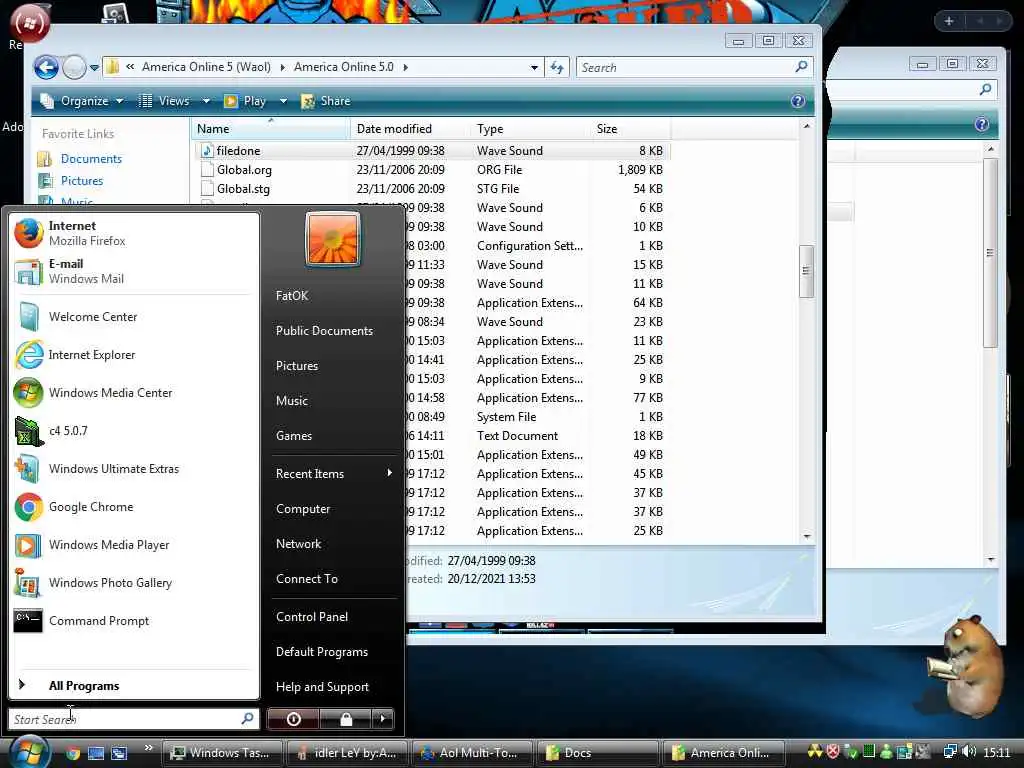The image size is (1024, 768).
Task: Select the filedone wave file
Action: point(432,151)
